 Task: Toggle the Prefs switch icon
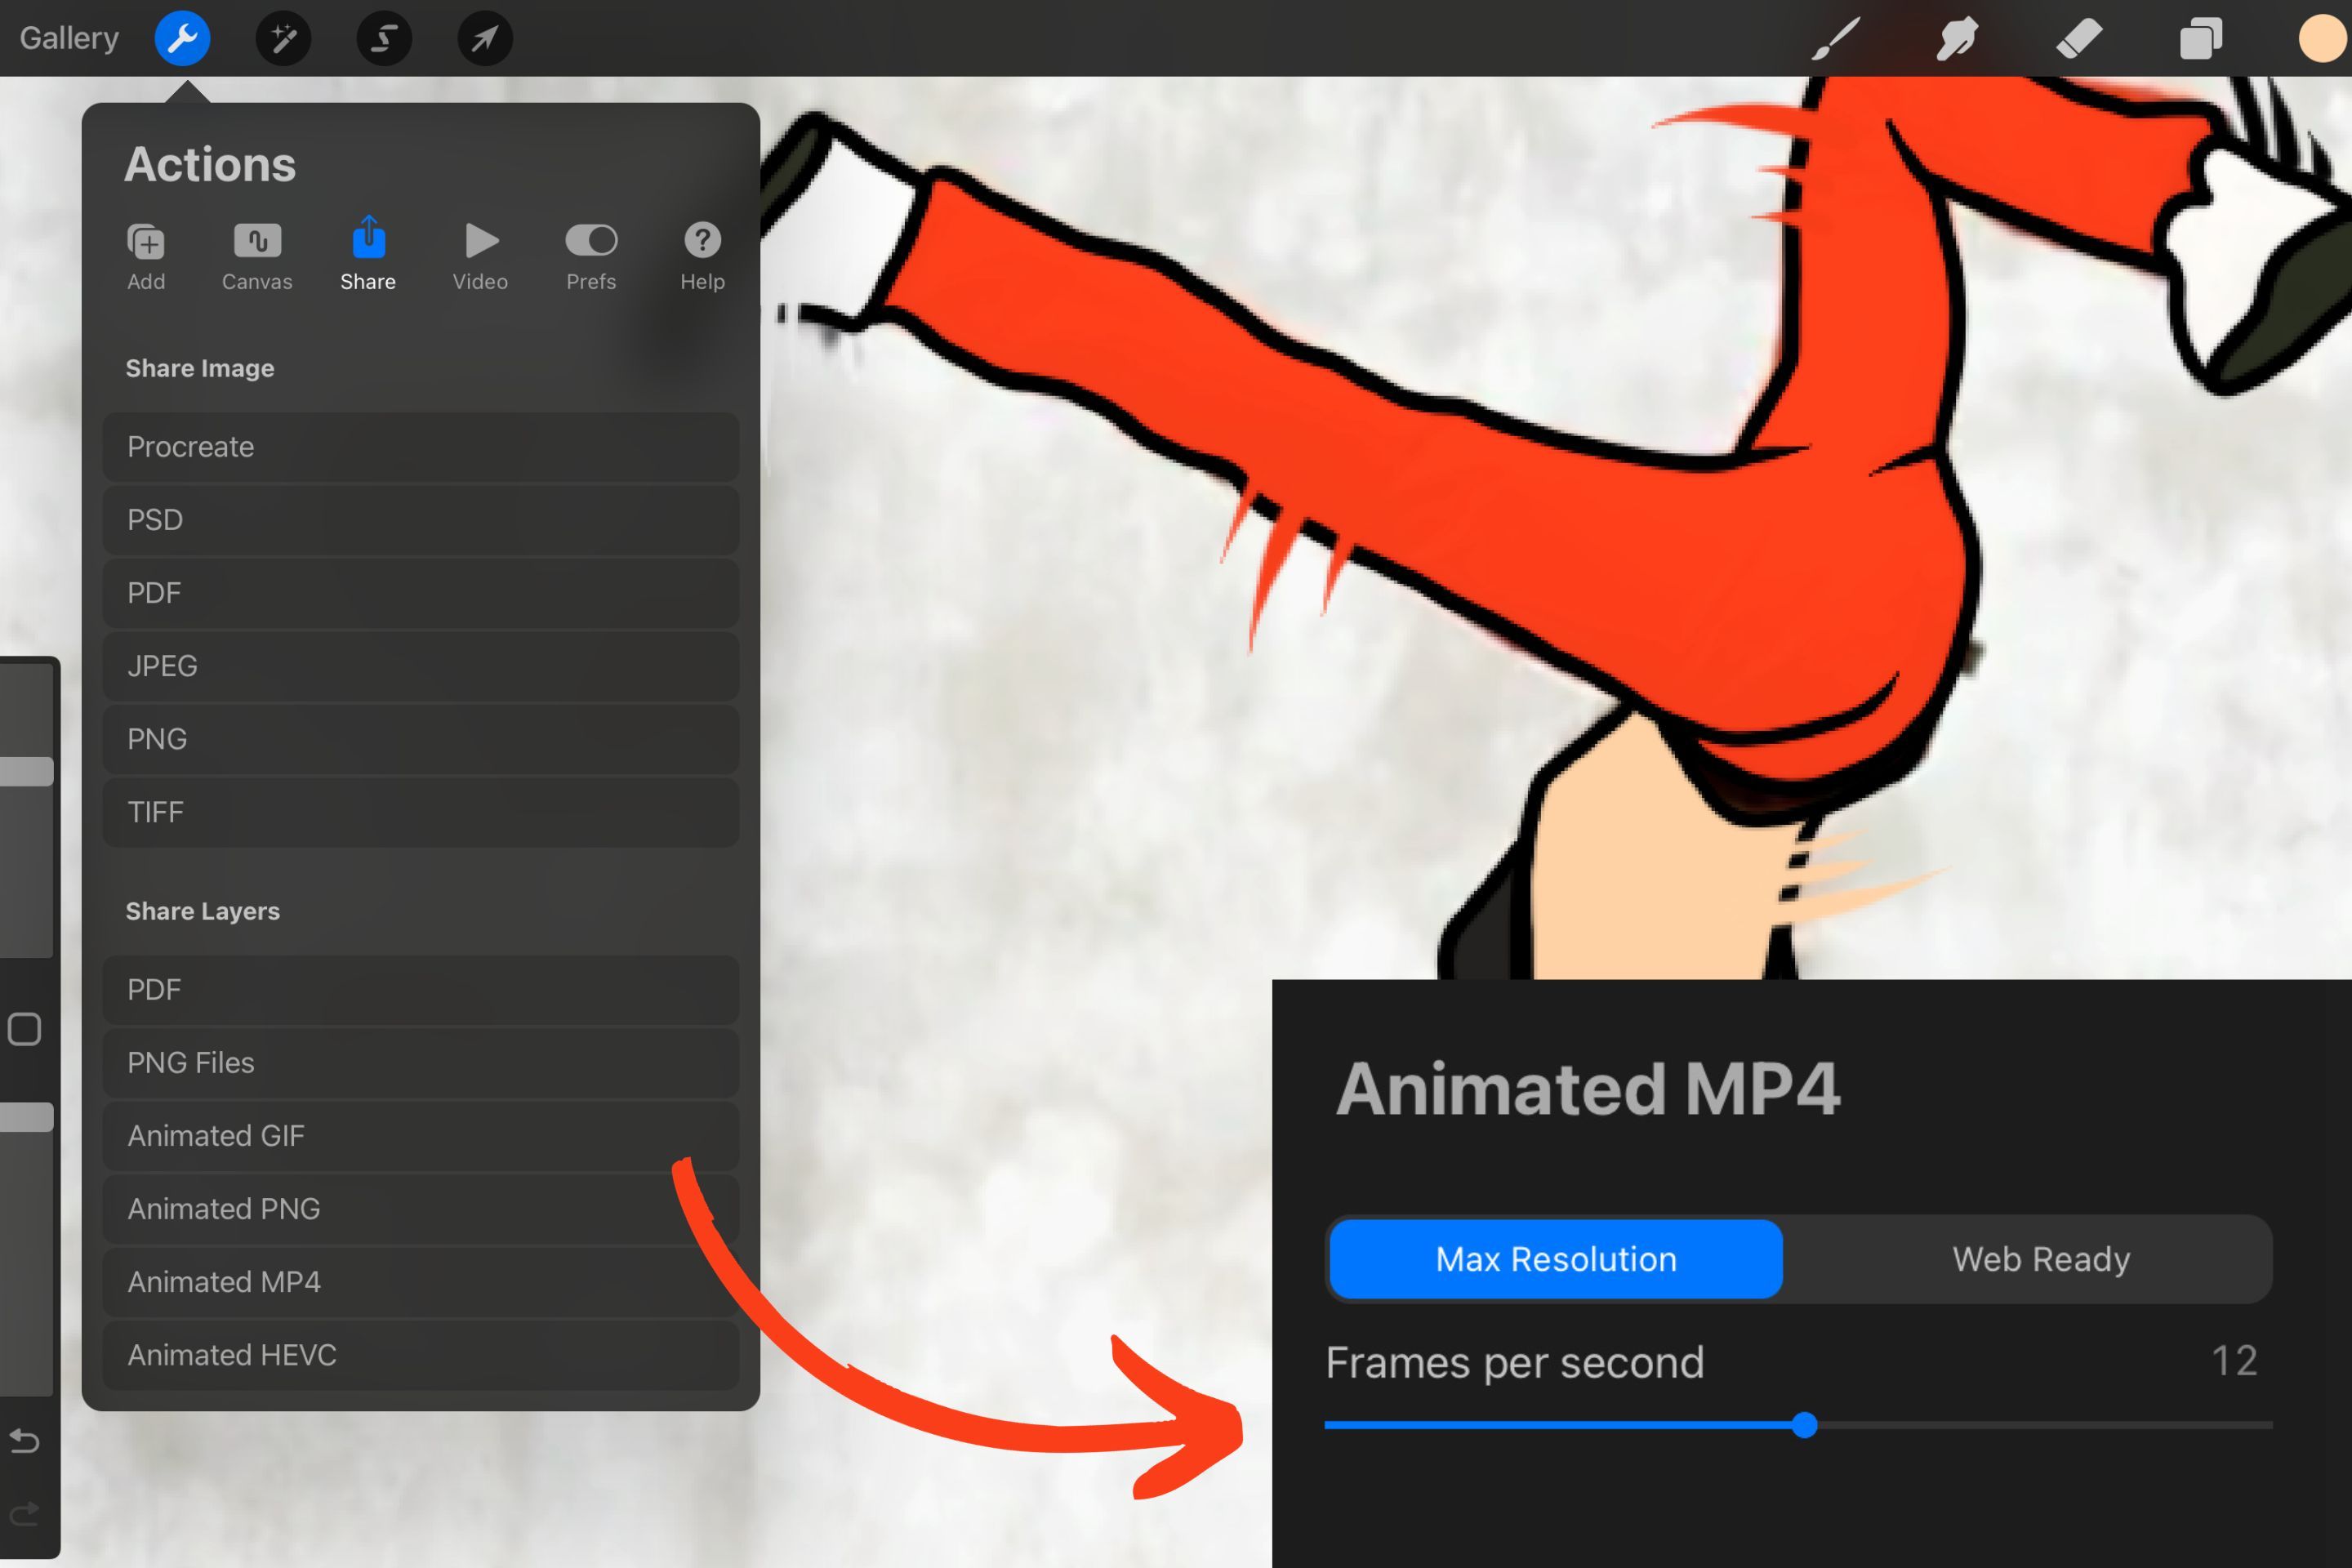pyautogui.click(x=590, y=240)
